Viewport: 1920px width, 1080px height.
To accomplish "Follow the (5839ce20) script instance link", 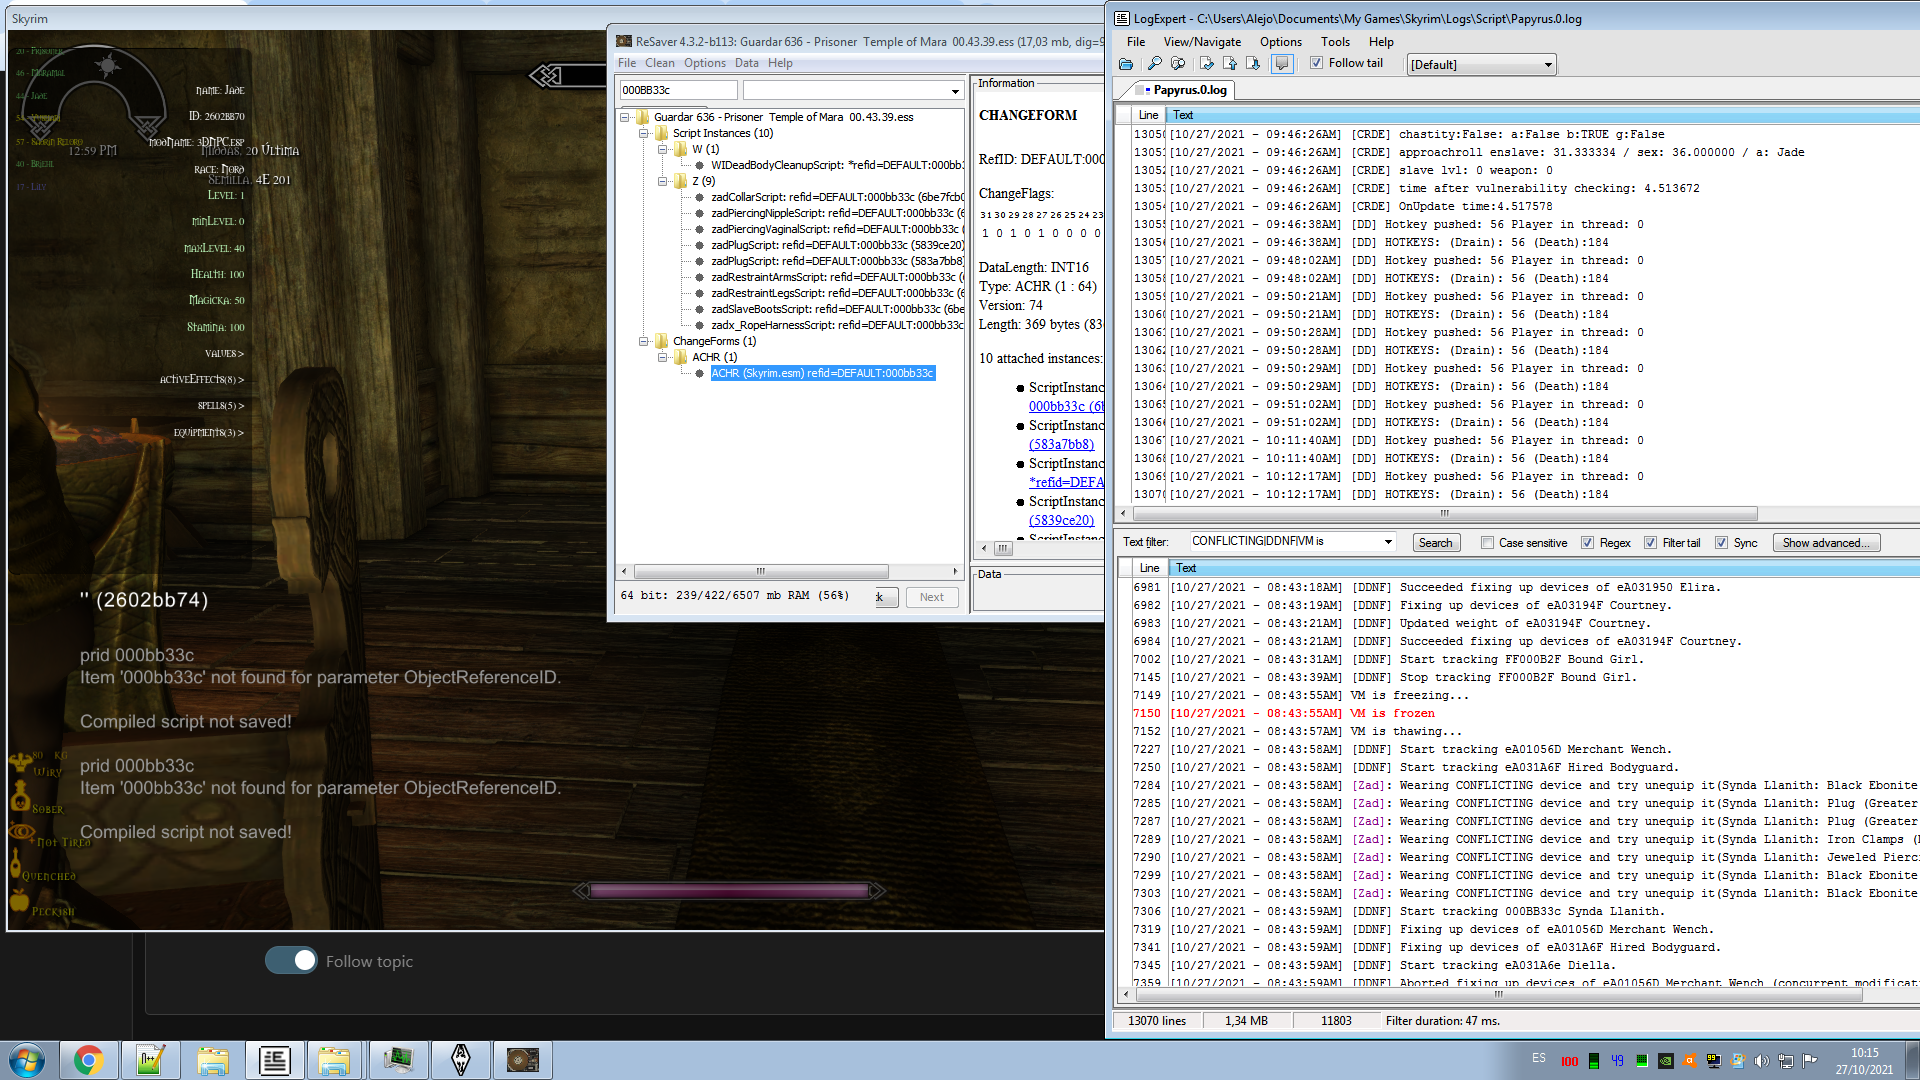I will point(1061,520).
